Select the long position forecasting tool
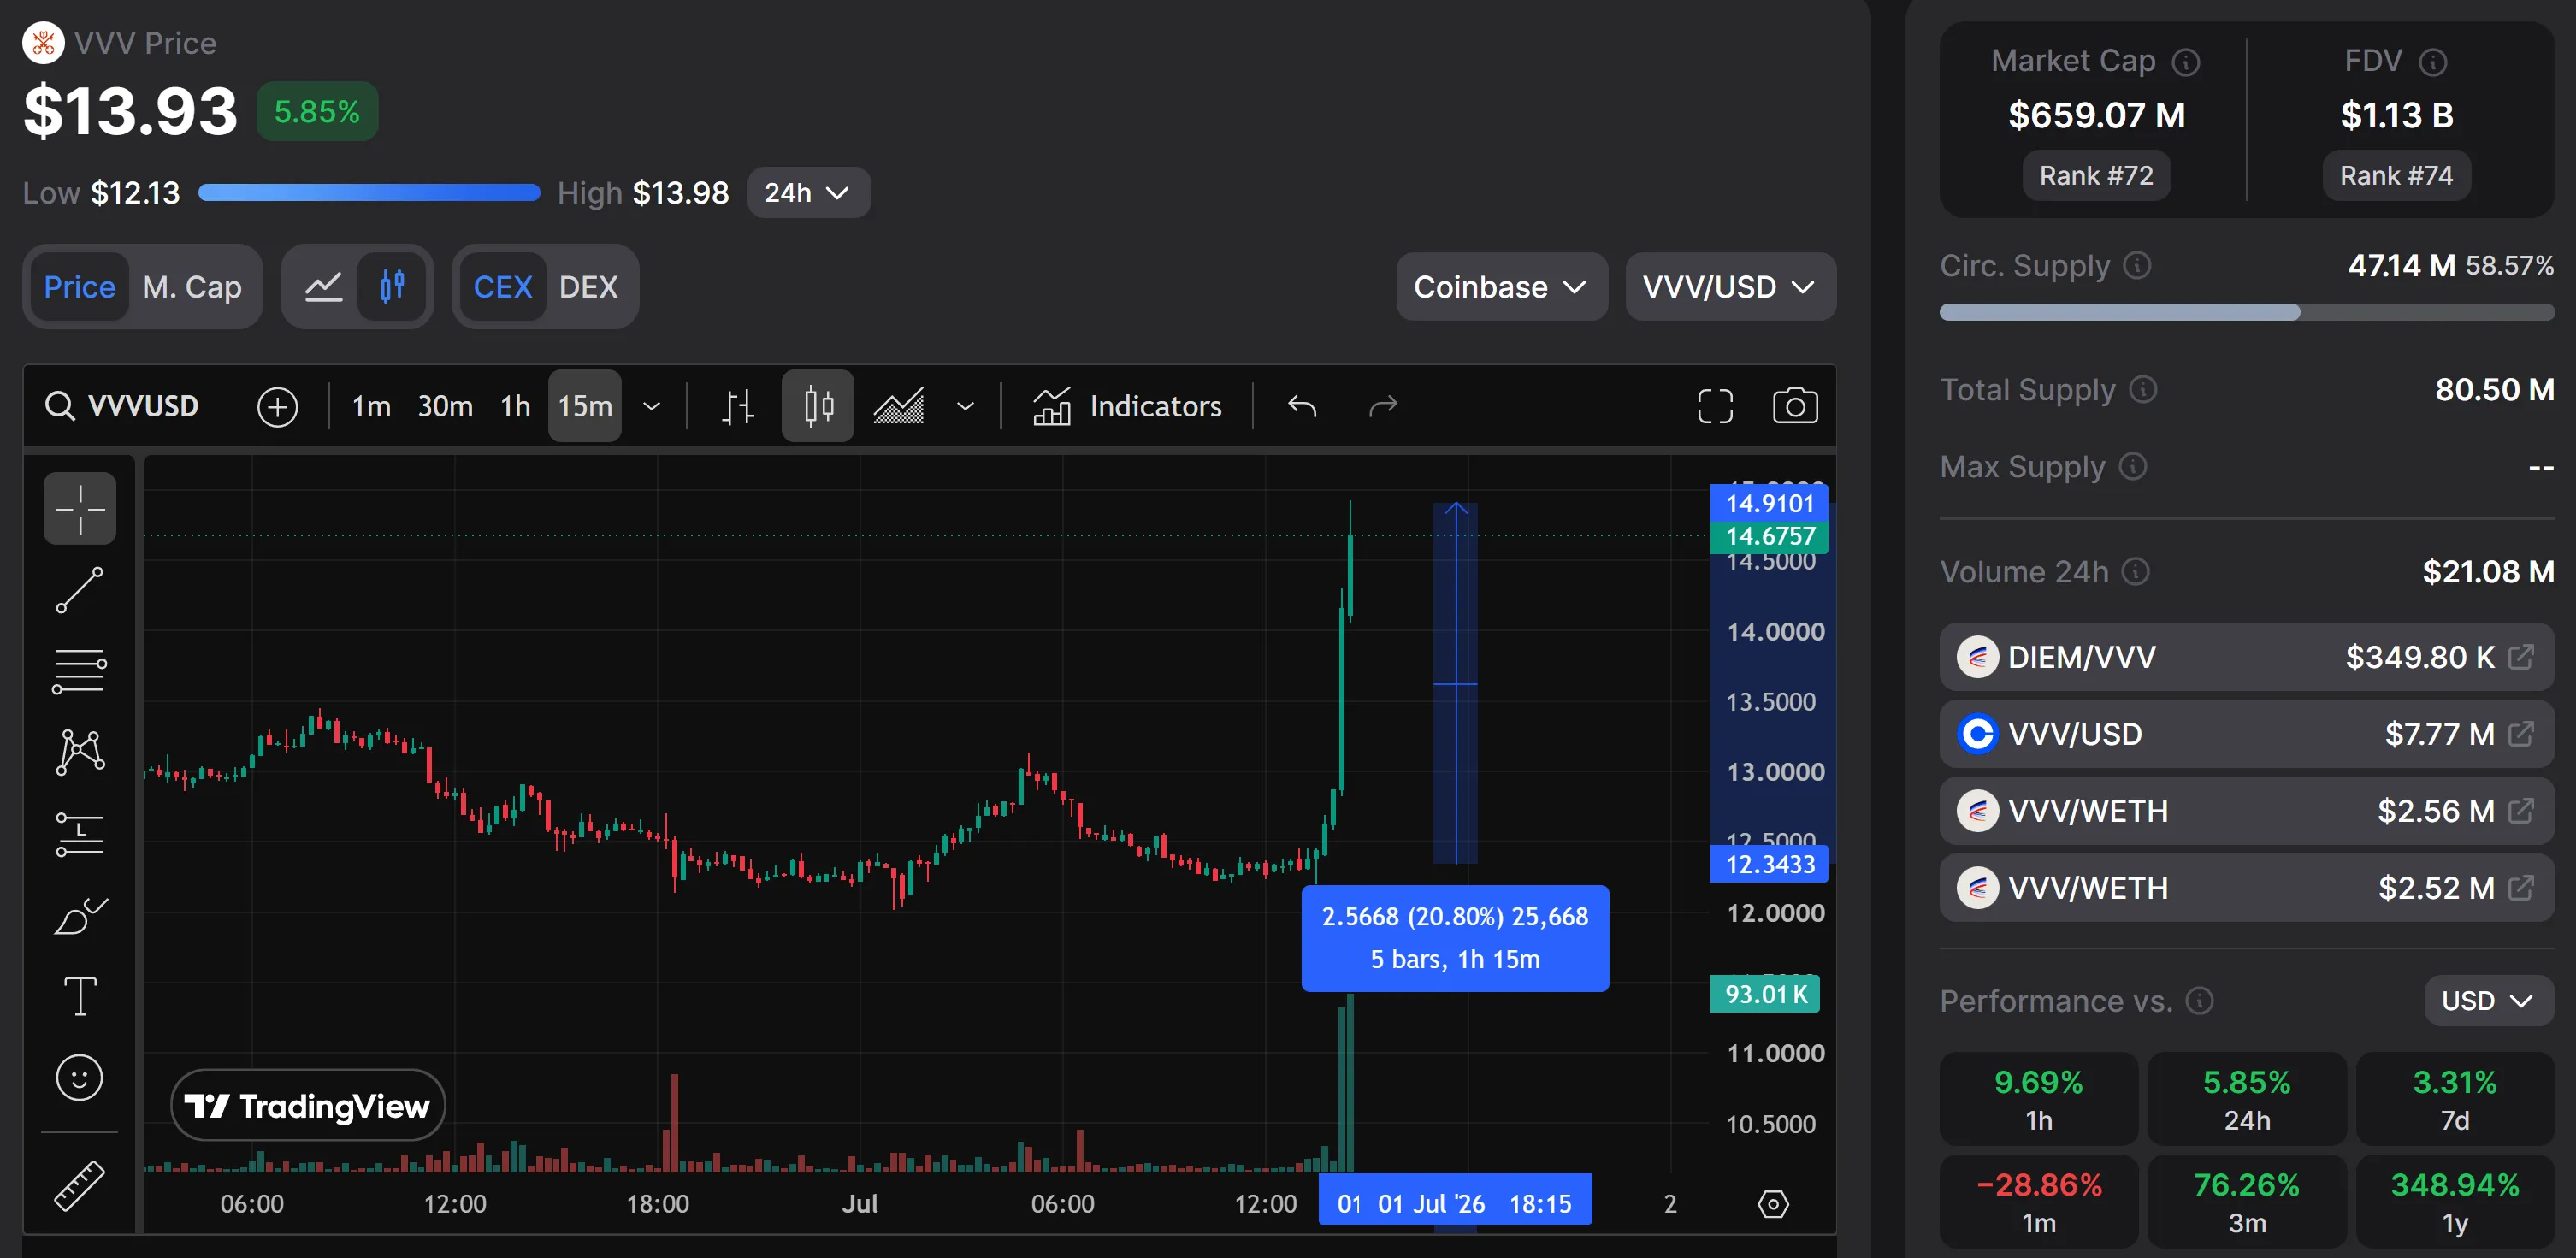The height and width of the screenshot is (1258, 2576). point(80,834)
